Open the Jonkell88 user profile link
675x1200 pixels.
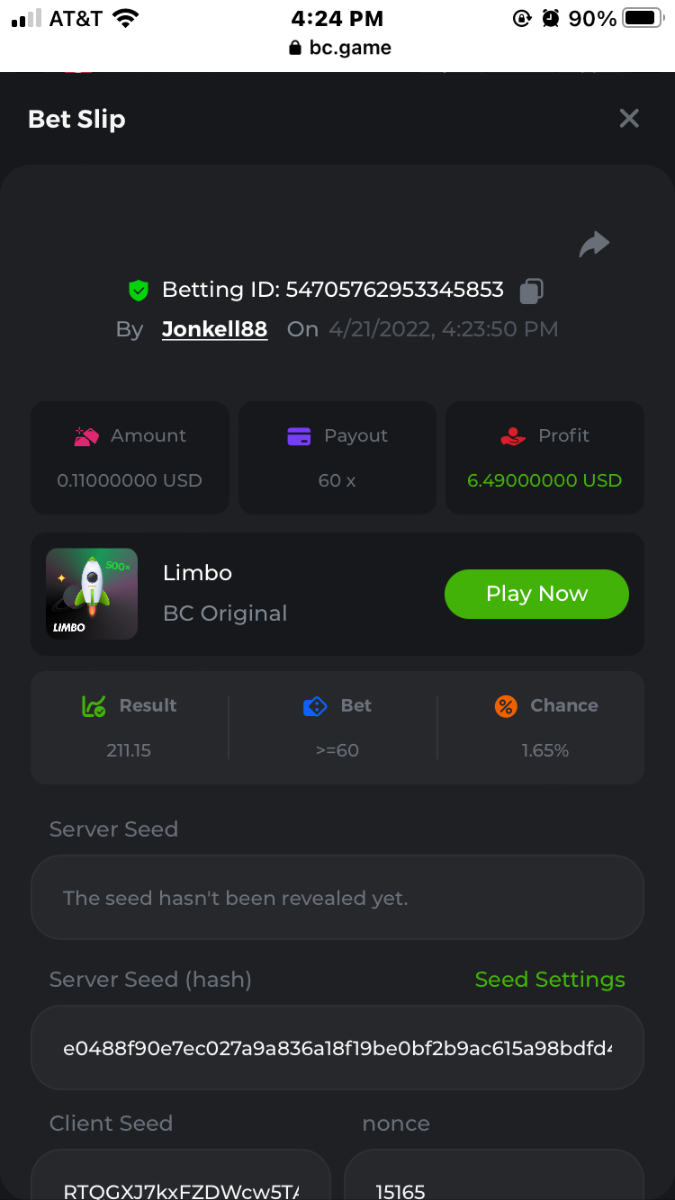214,329
